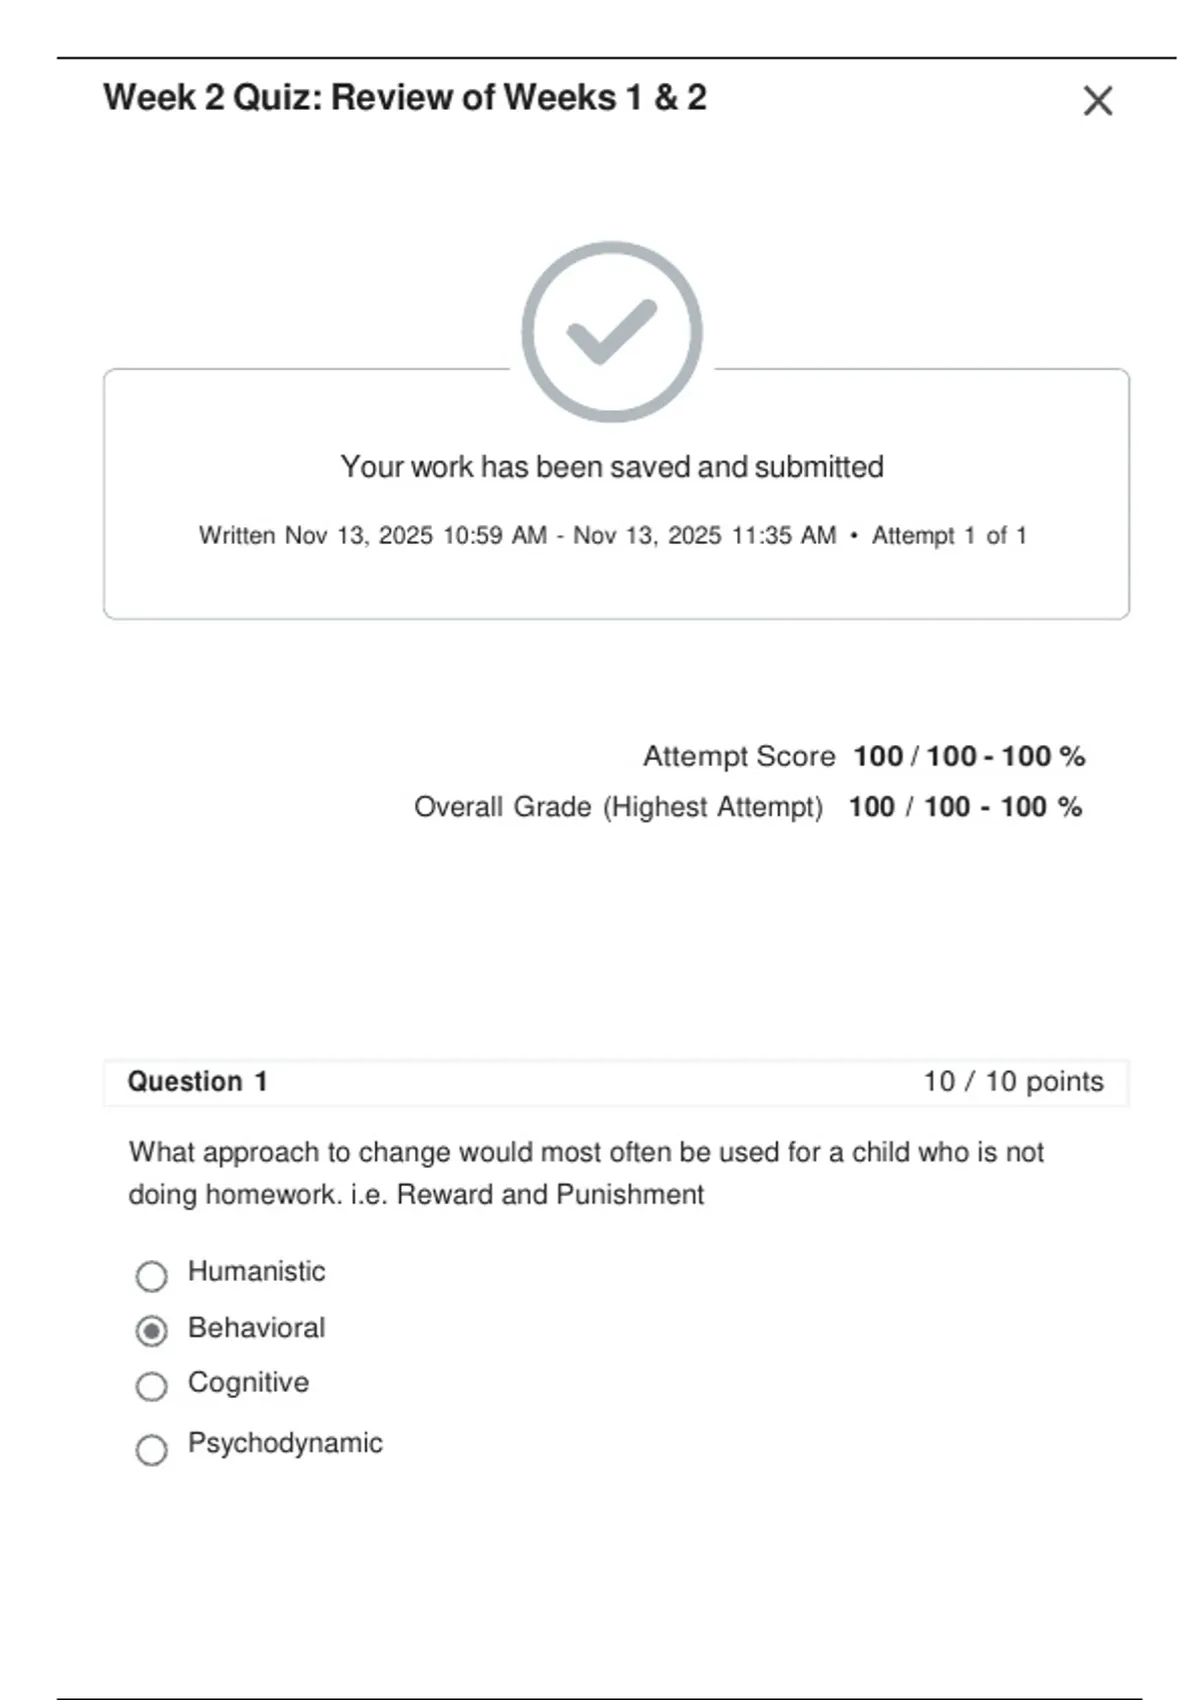Close the Week 2 Quiz results window
Screen dimensions: 1200x1700
(1097, 101)
